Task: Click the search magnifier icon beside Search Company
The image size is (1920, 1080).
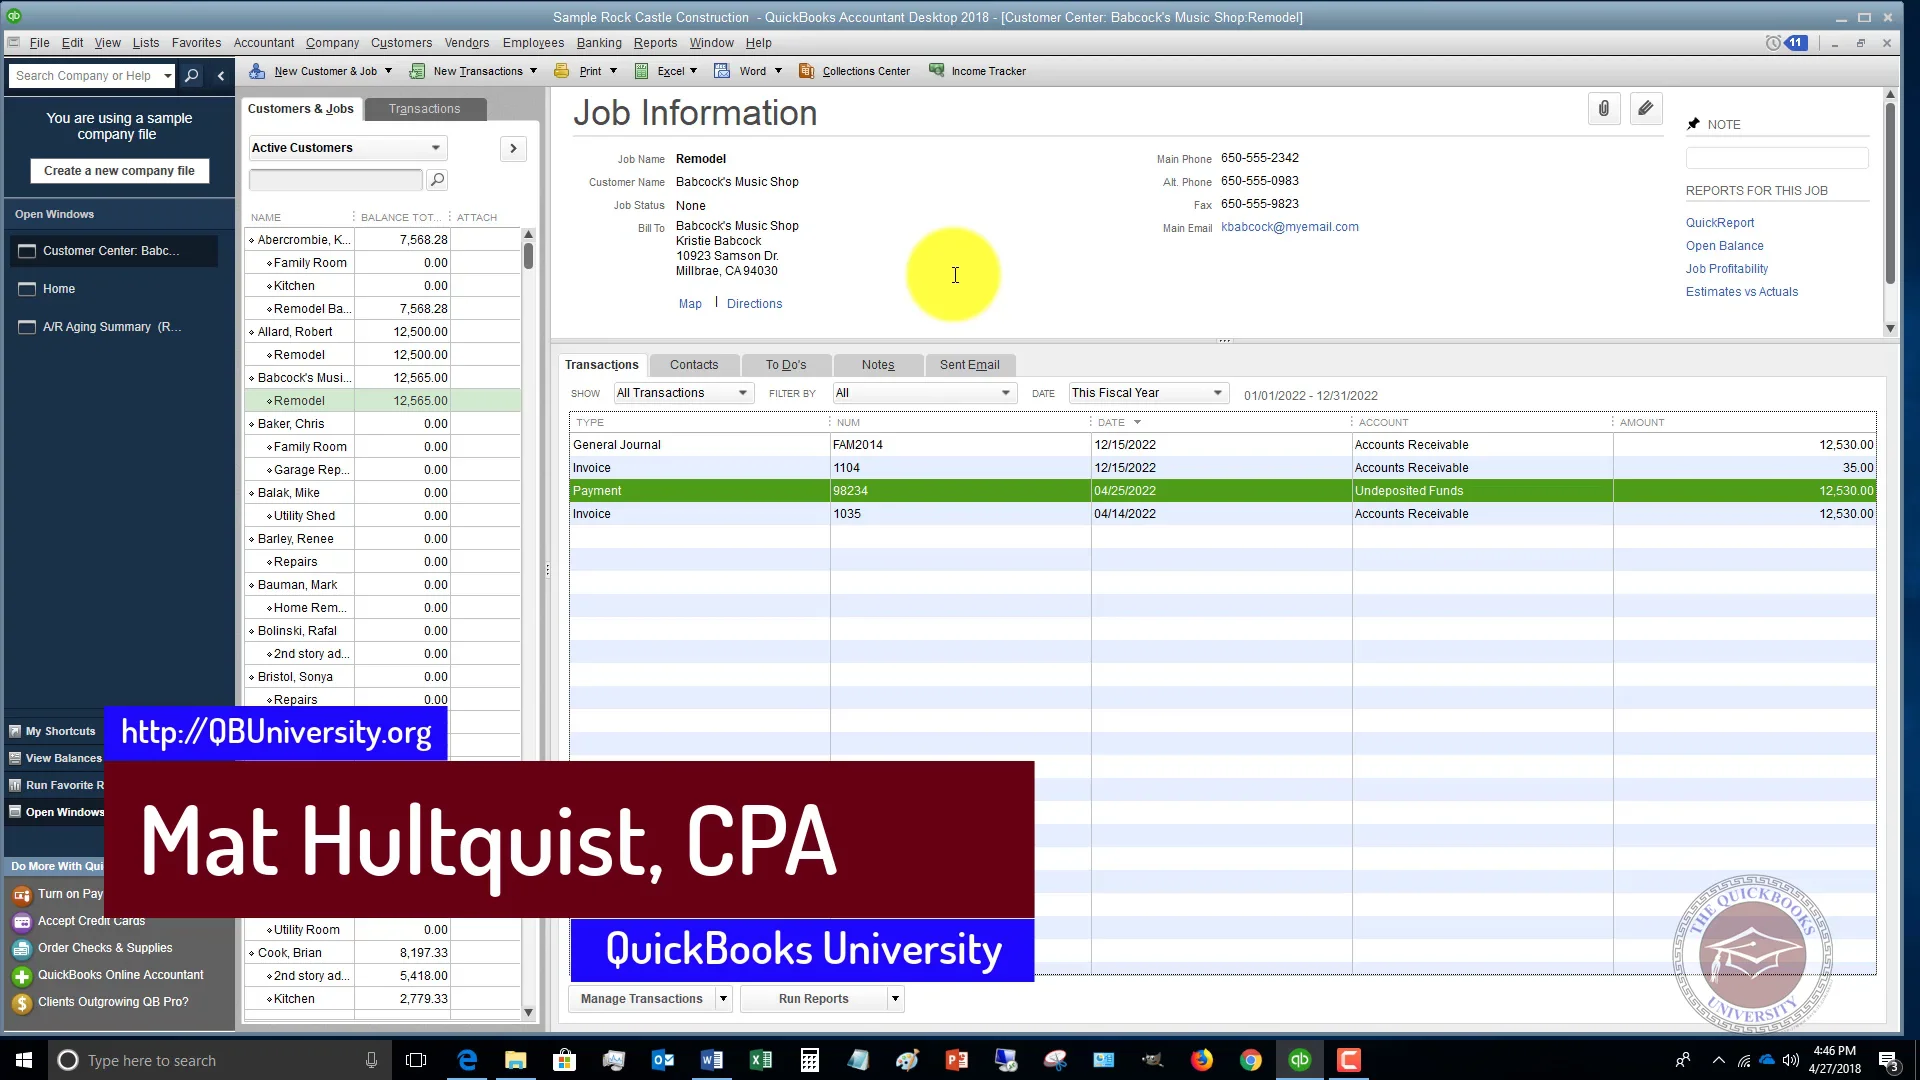Action: point(192,75)
